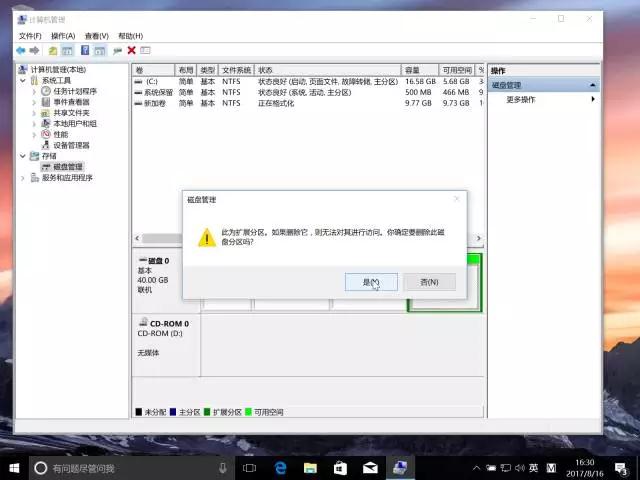Click the Cortana search box
The width and height of the screenshot is (640, 480).
[x=131, y=468]
